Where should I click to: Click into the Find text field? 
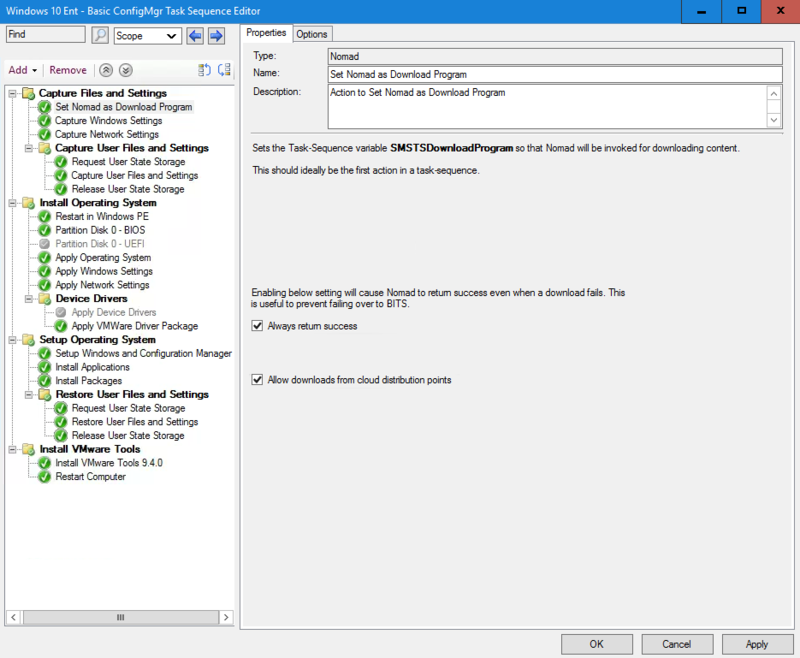45,35
